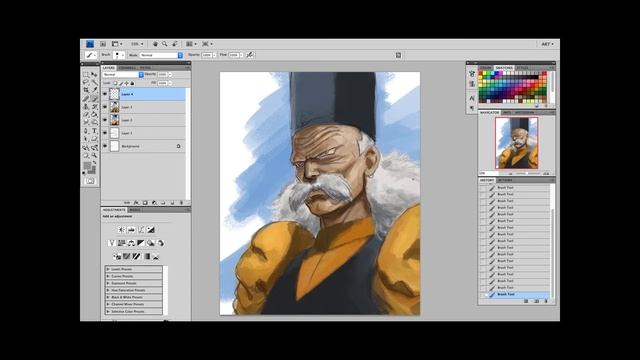Click the Navigator preview thumbnail
This screenshot has width=640, height=360.
[517, 143]
